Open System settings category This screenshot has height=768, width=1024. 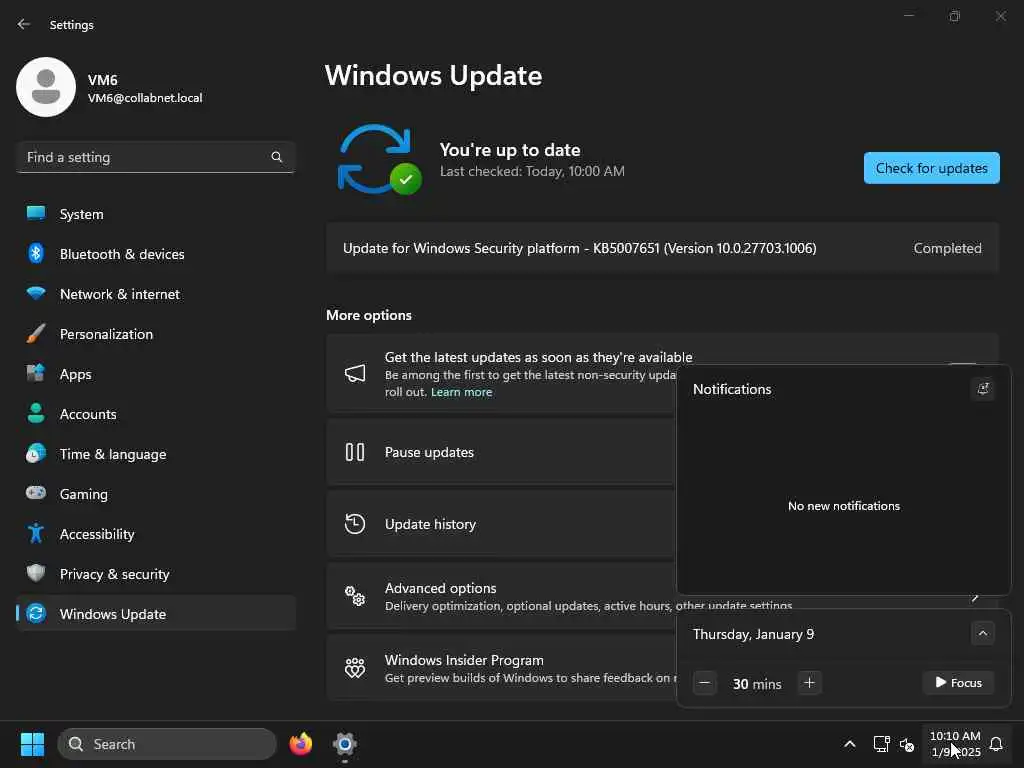[x=155, y=214]
